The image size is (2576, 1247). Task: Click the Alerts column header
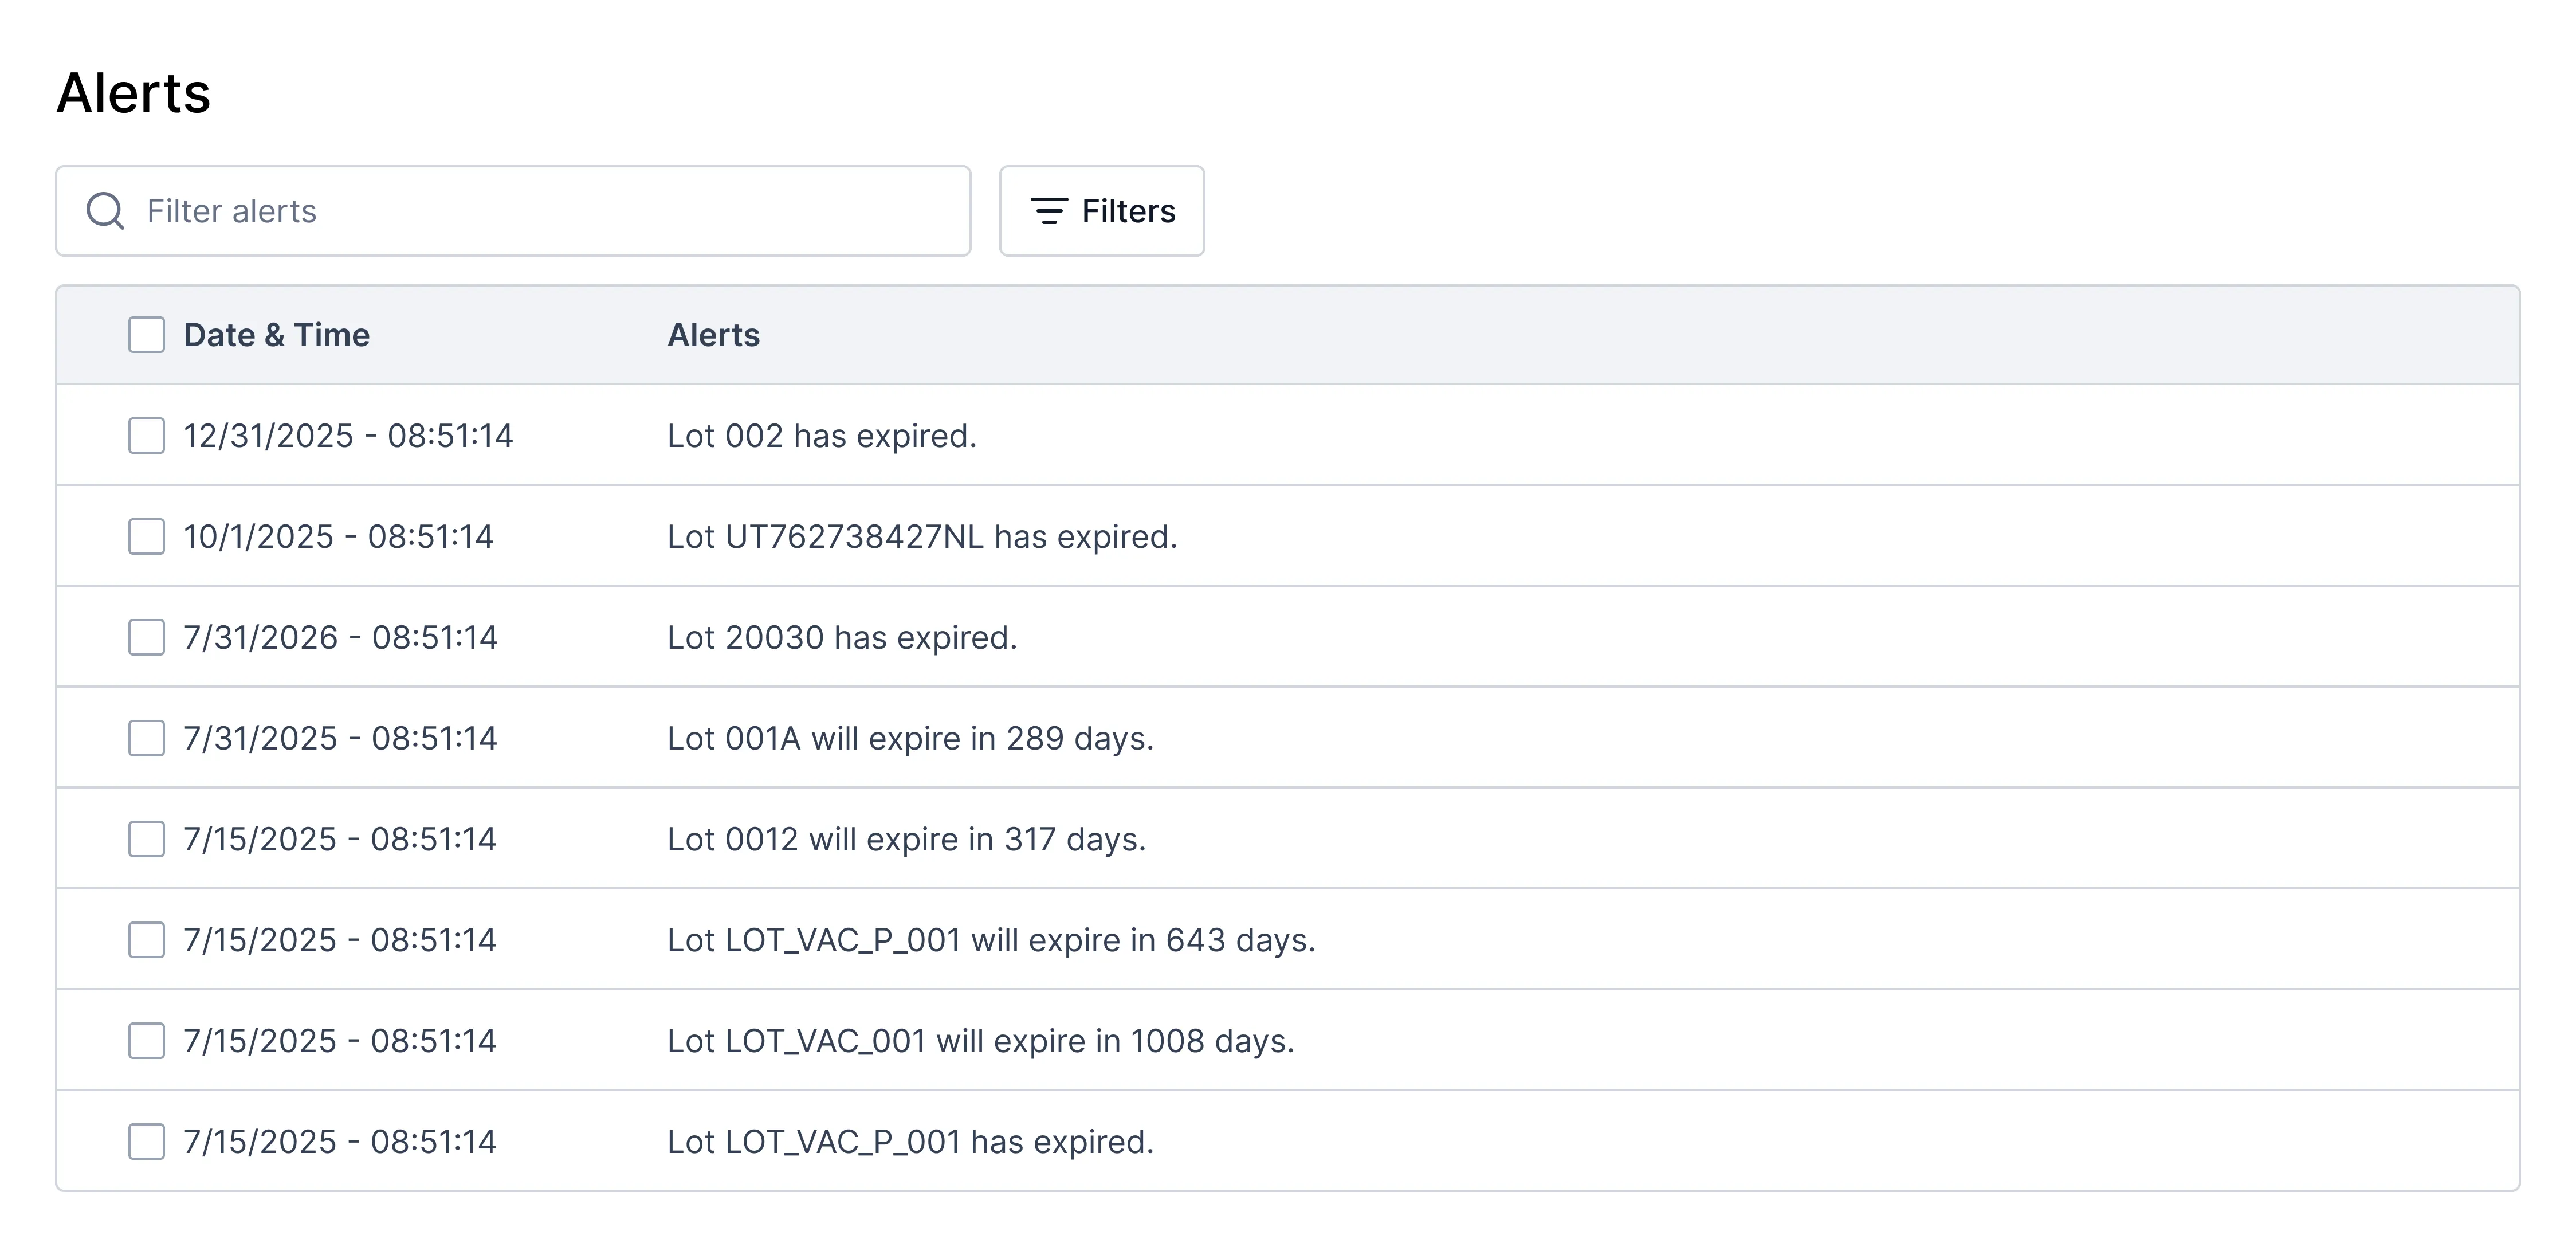point(713,335)
